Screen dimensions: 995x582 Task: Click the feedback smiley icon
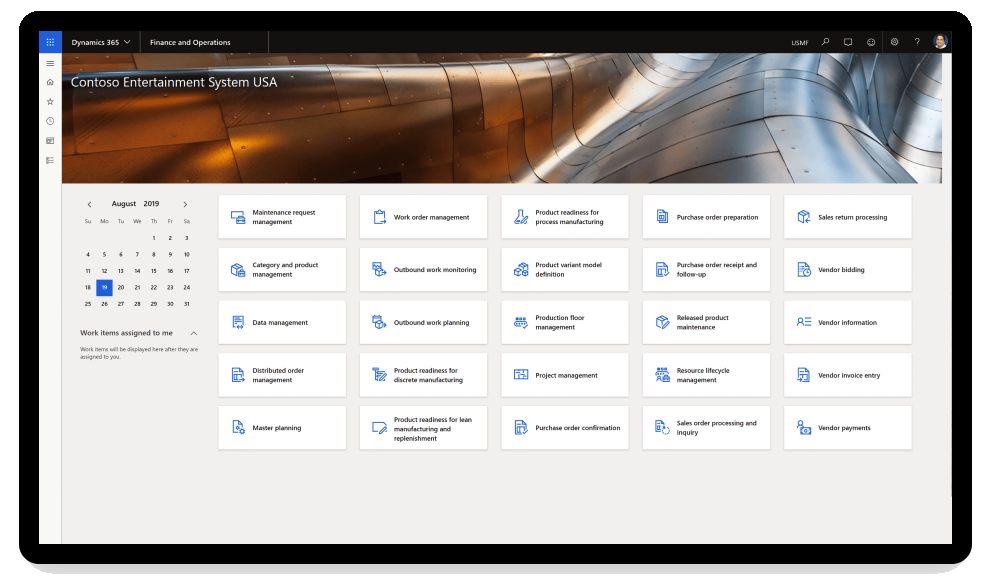pos(871,42)
